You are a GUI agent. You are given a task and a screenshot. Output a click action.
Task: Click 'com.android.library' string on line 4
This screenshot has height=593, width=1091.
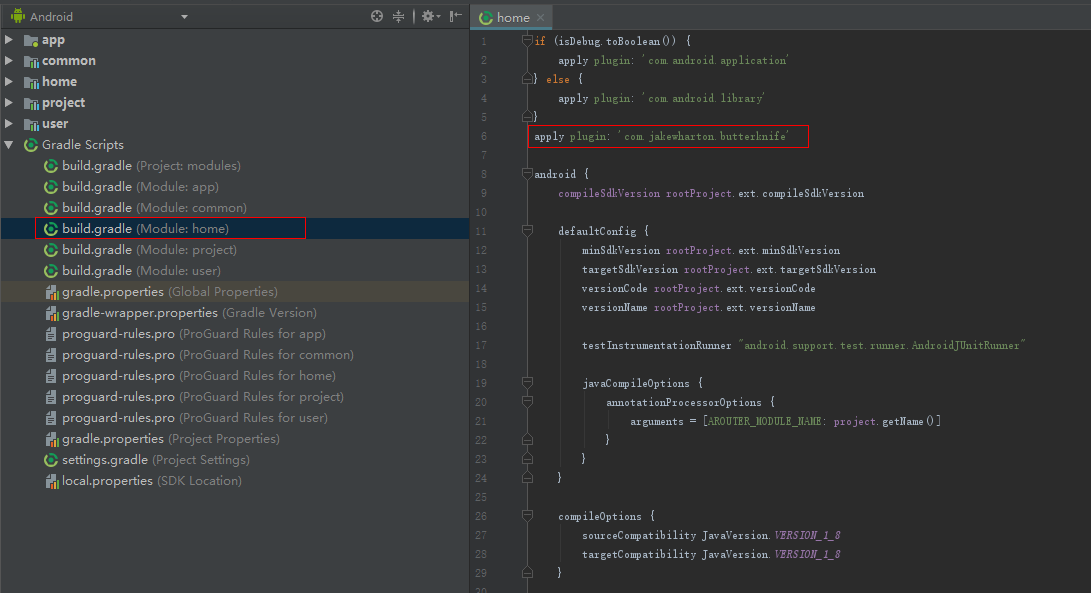tap(703, 98)
